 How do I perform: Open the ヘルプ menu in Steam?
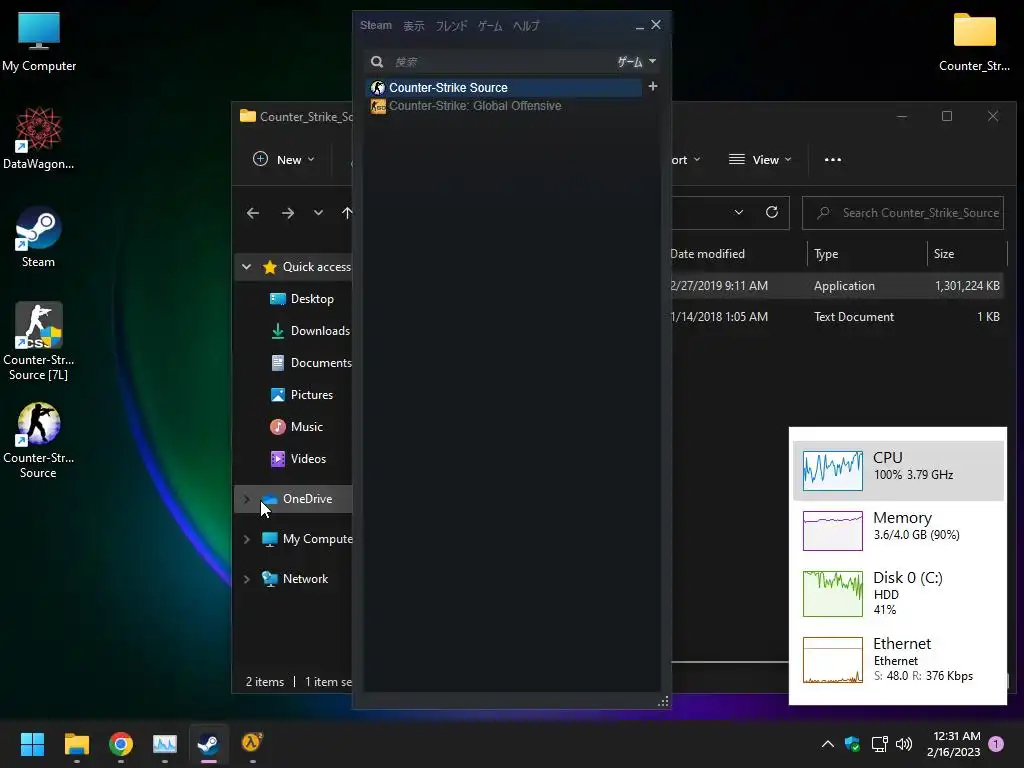tap(526, 25)
